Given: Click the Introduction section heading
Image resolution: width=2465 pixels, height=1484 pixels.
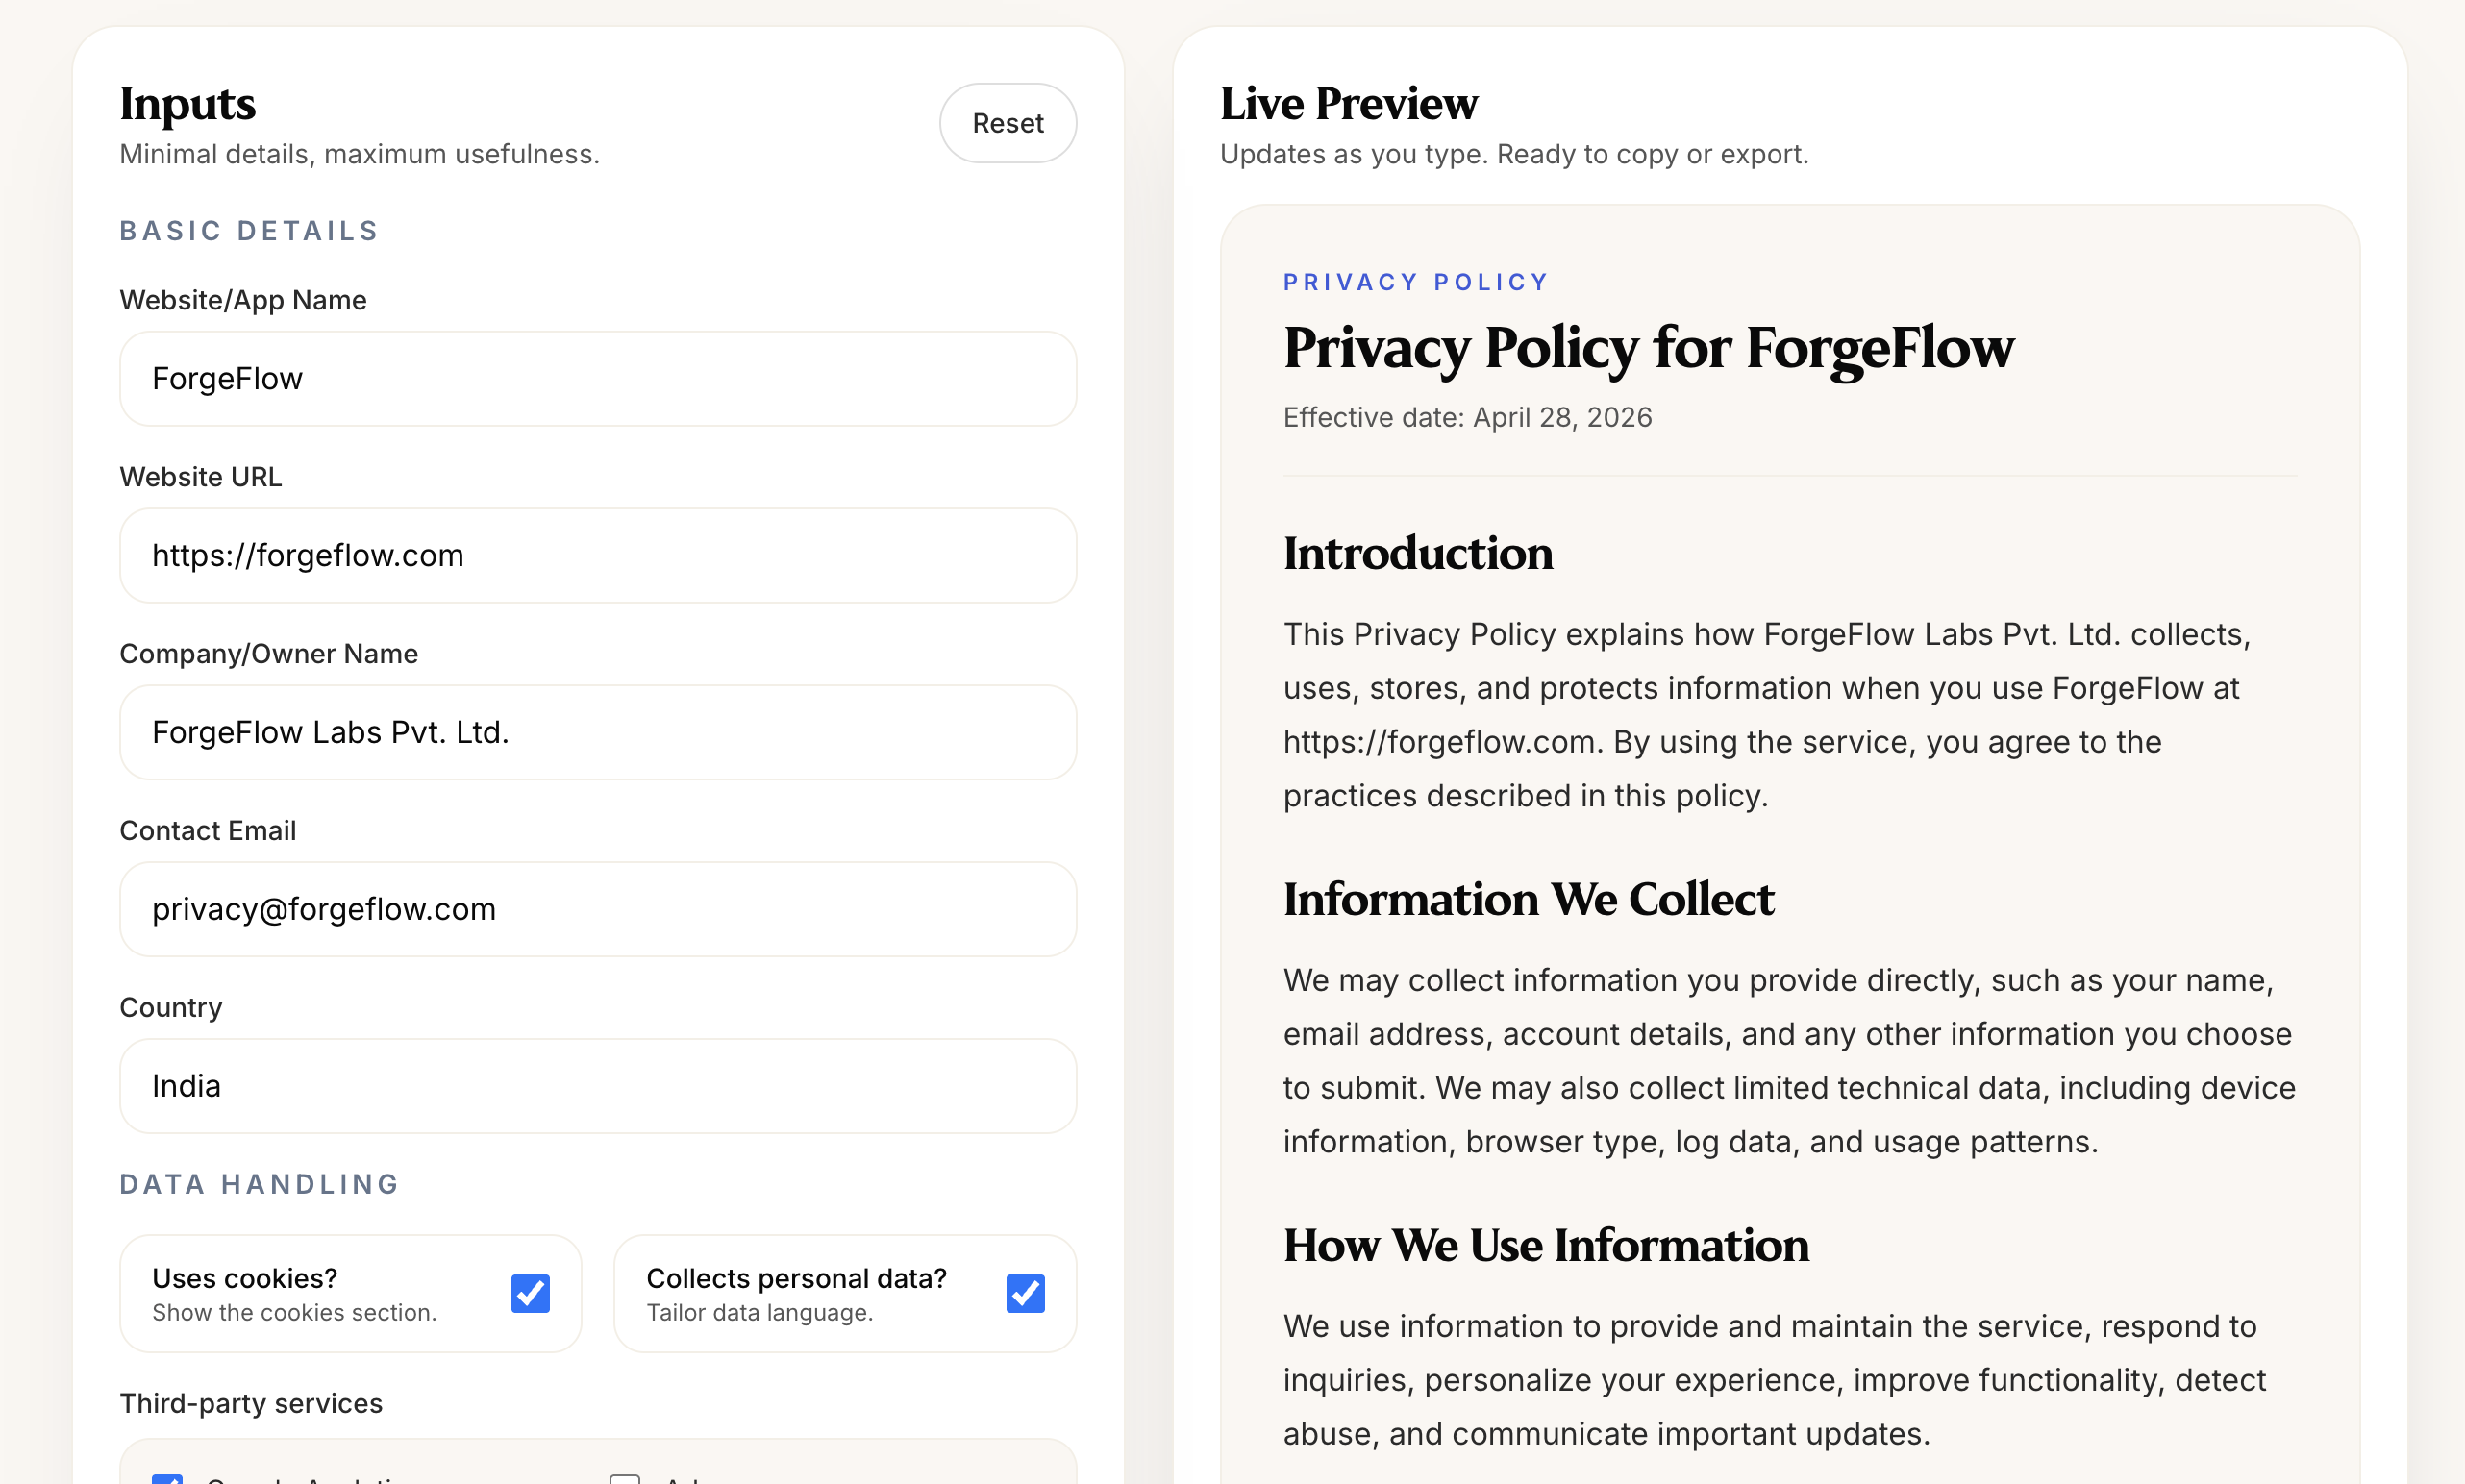Looking at the screenshot, I should 1417,553.
